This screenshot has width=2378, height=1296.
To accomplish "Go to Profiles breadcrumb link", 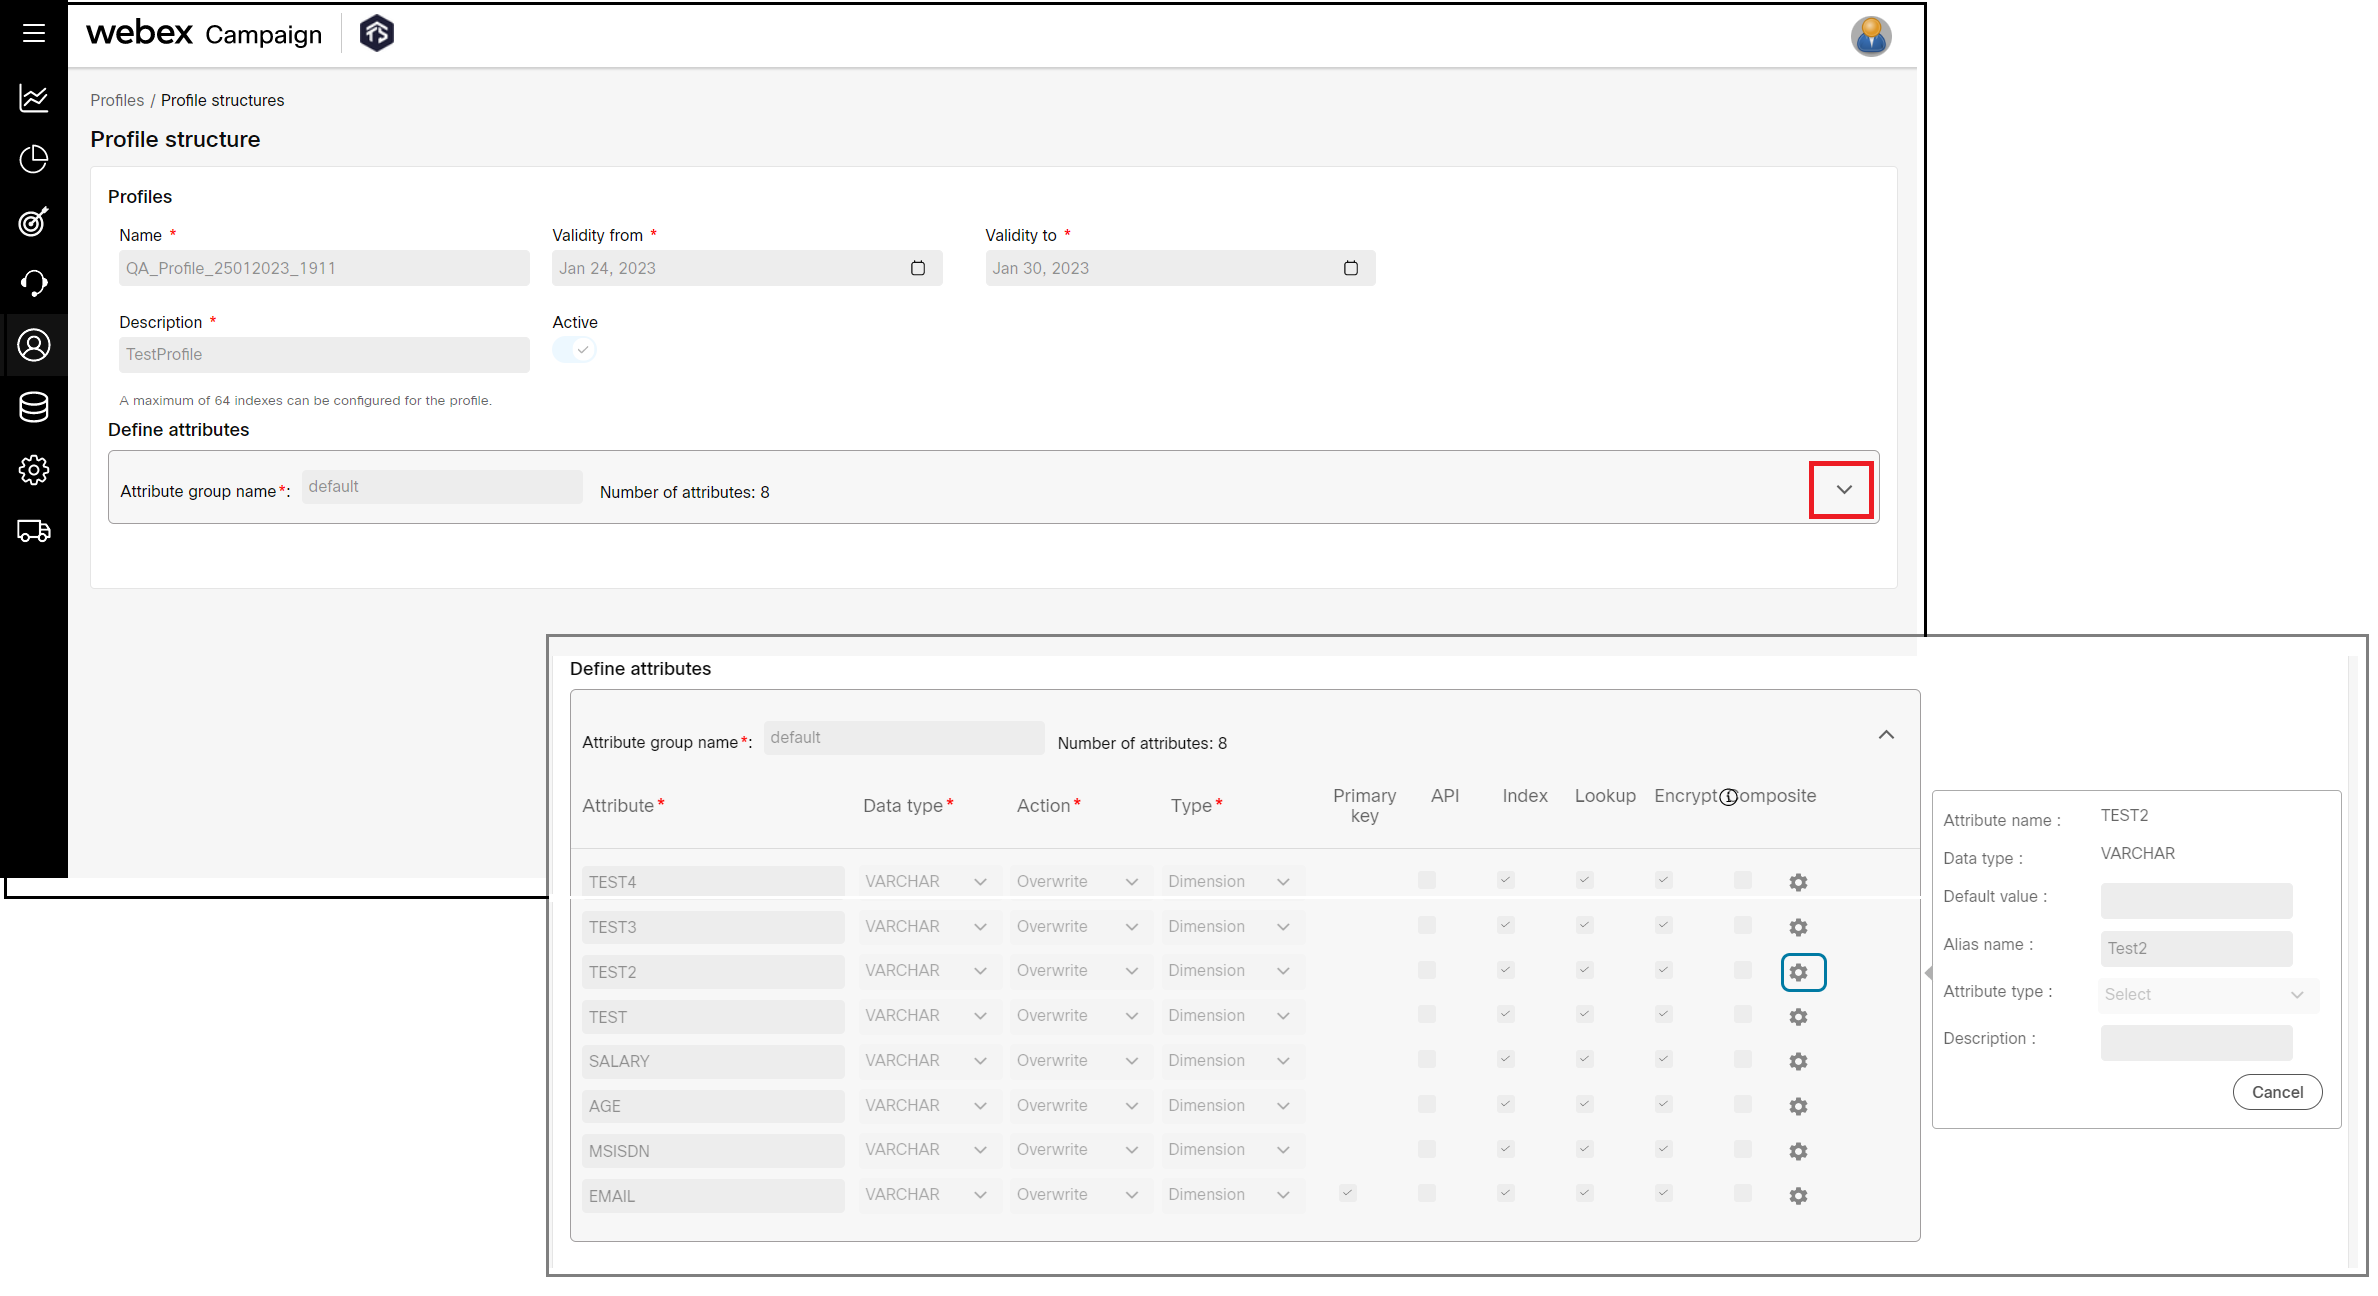I will click(117, 100).
